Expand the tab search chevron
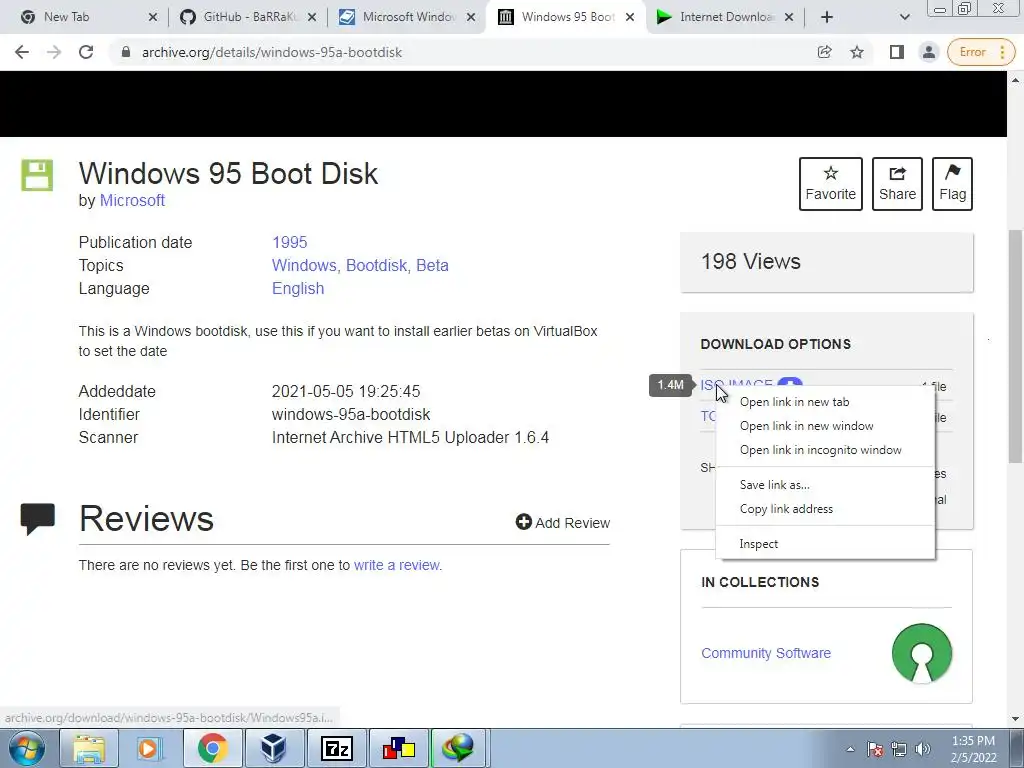Screen dimensions: 1024x768 click(x=904, y=17)
